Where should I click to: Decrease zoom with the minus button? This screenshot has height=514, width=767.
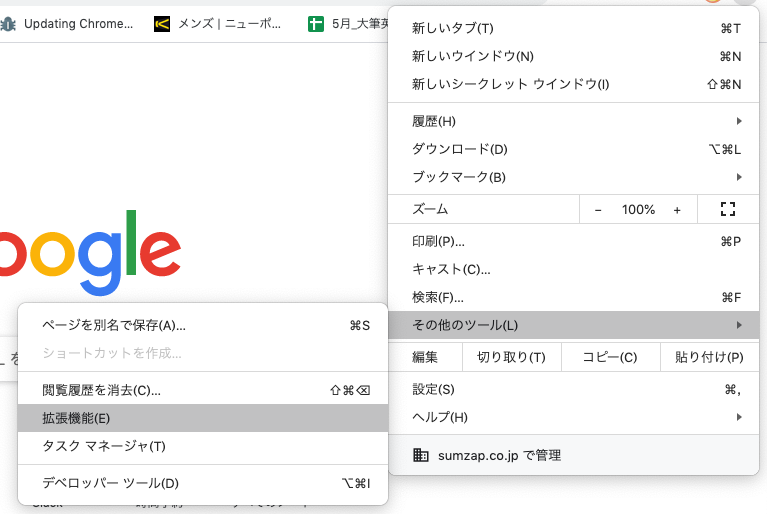pyautogui.click(x=598, y=210)
